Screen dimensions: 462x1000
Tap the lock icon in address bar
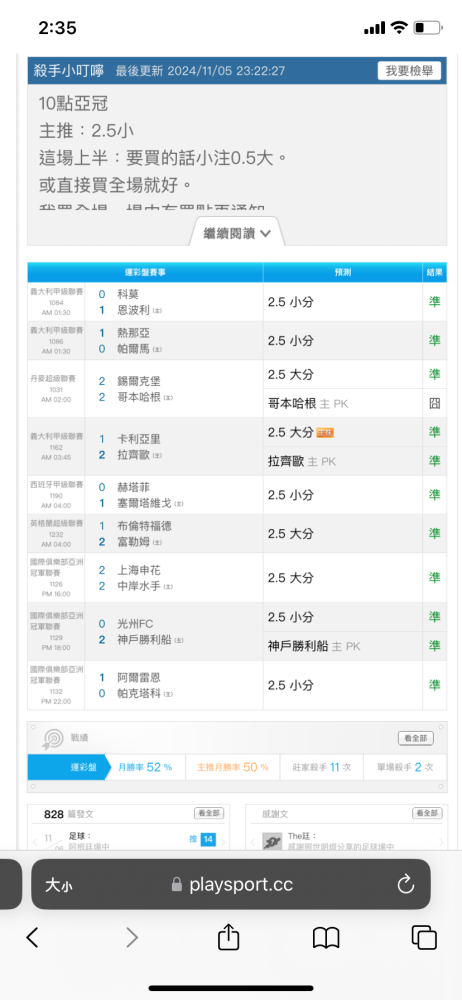pos(177,885)
